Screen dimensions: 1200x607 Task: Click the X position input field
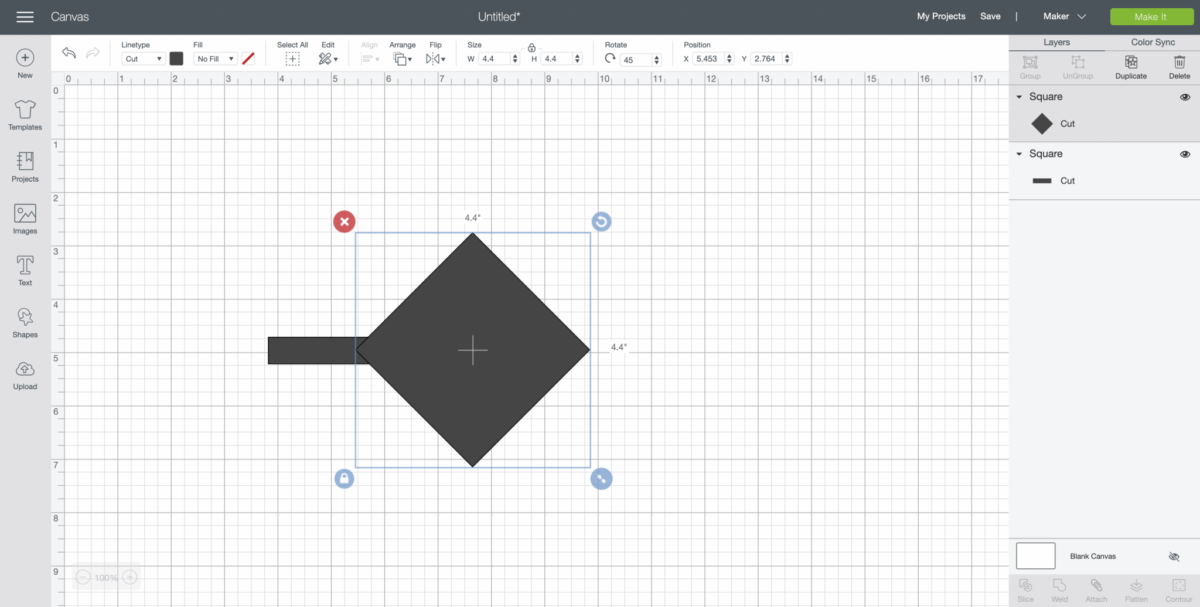[x=710, y=59]
